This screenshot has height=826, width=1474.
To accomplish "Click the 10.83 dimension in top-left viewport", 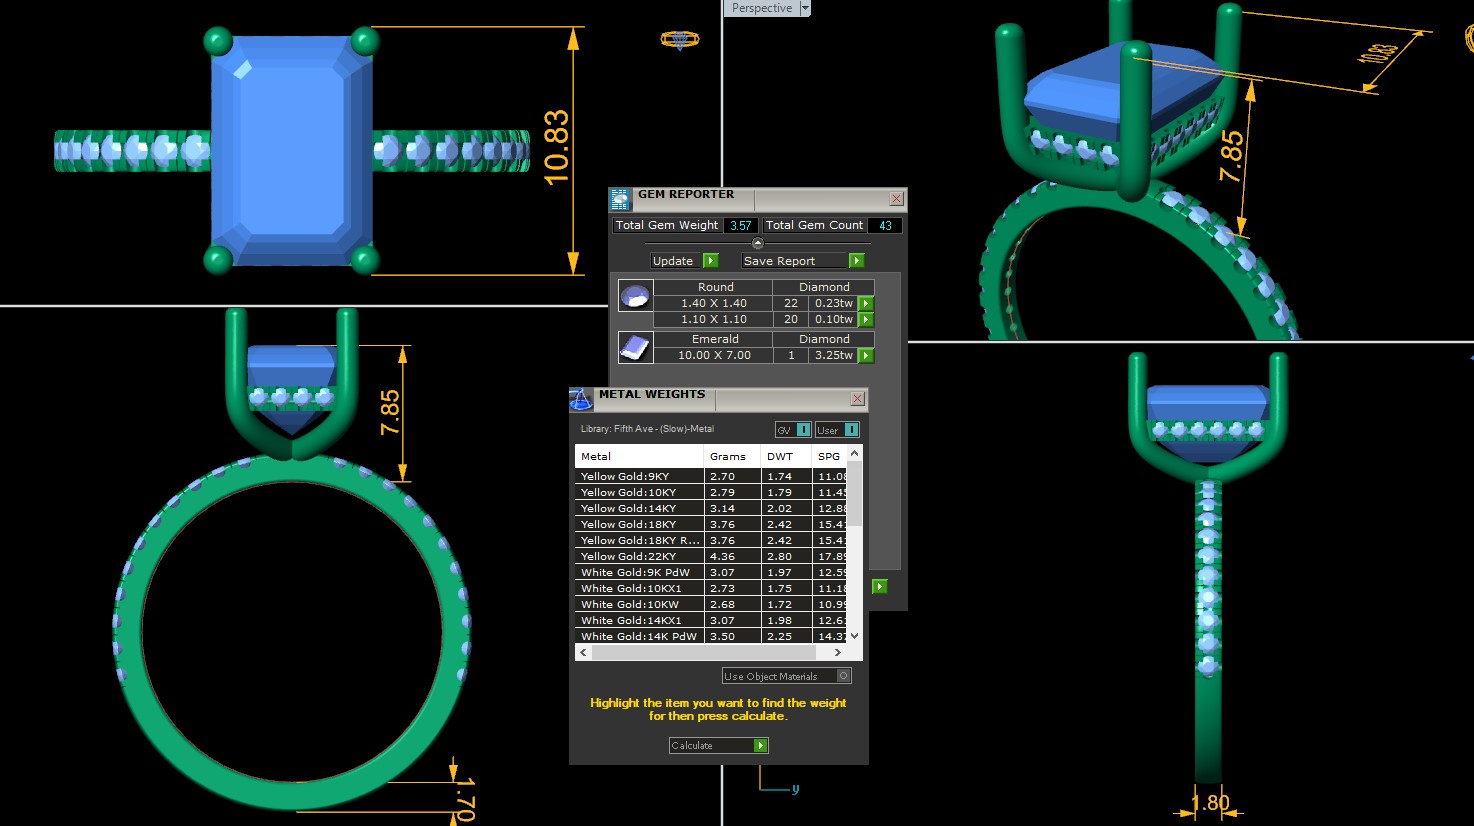I will coord(557,147).
